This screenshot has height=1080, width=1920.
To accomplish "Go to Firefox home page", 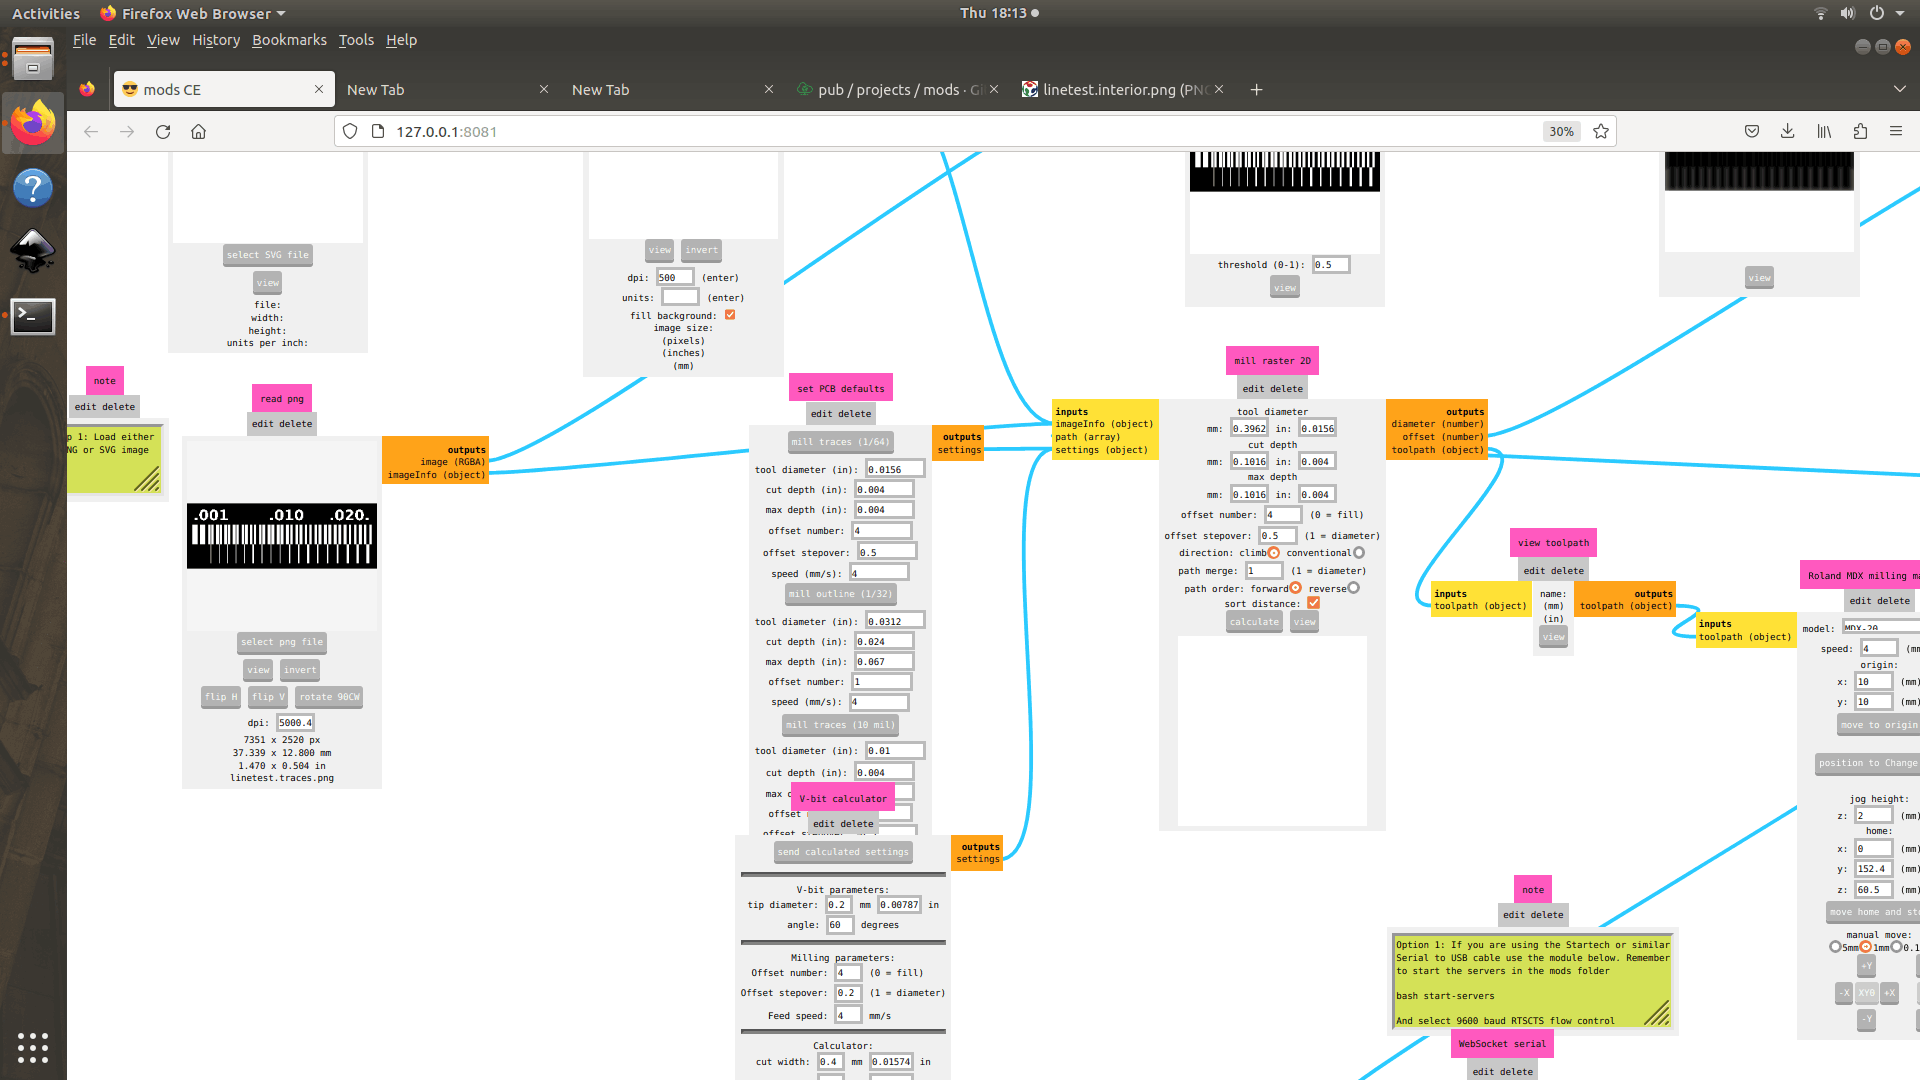I will pyautogui.click(x=199, y=132).
